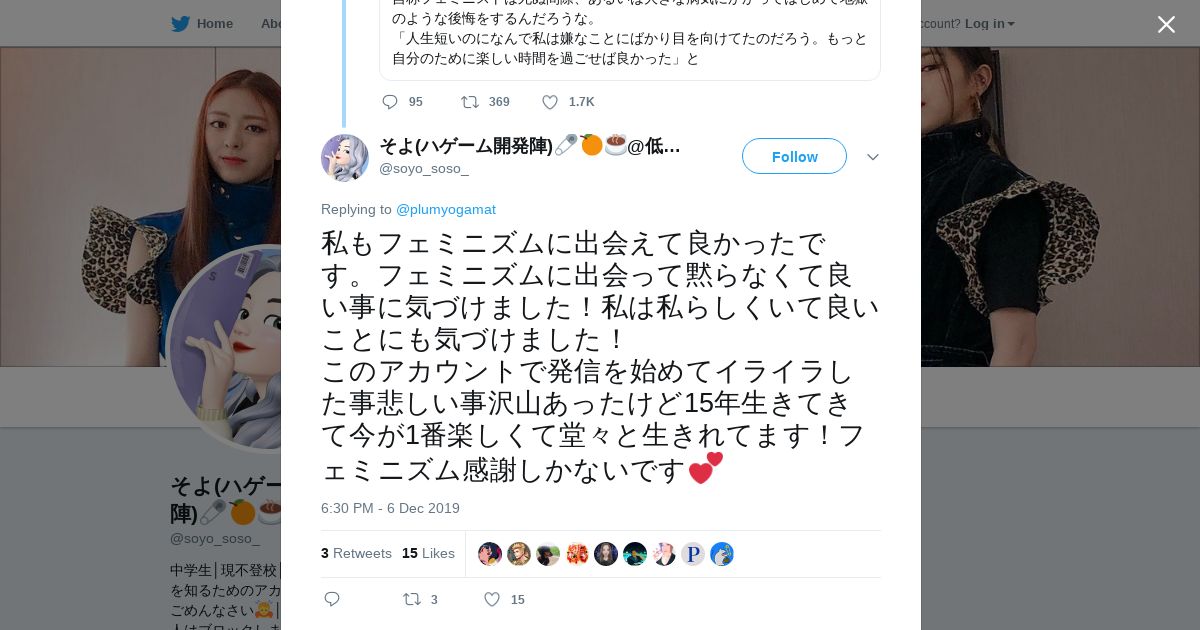Screen dimensions: 1200x630
Task: Open the Log in dropdown
Action: 989,23
